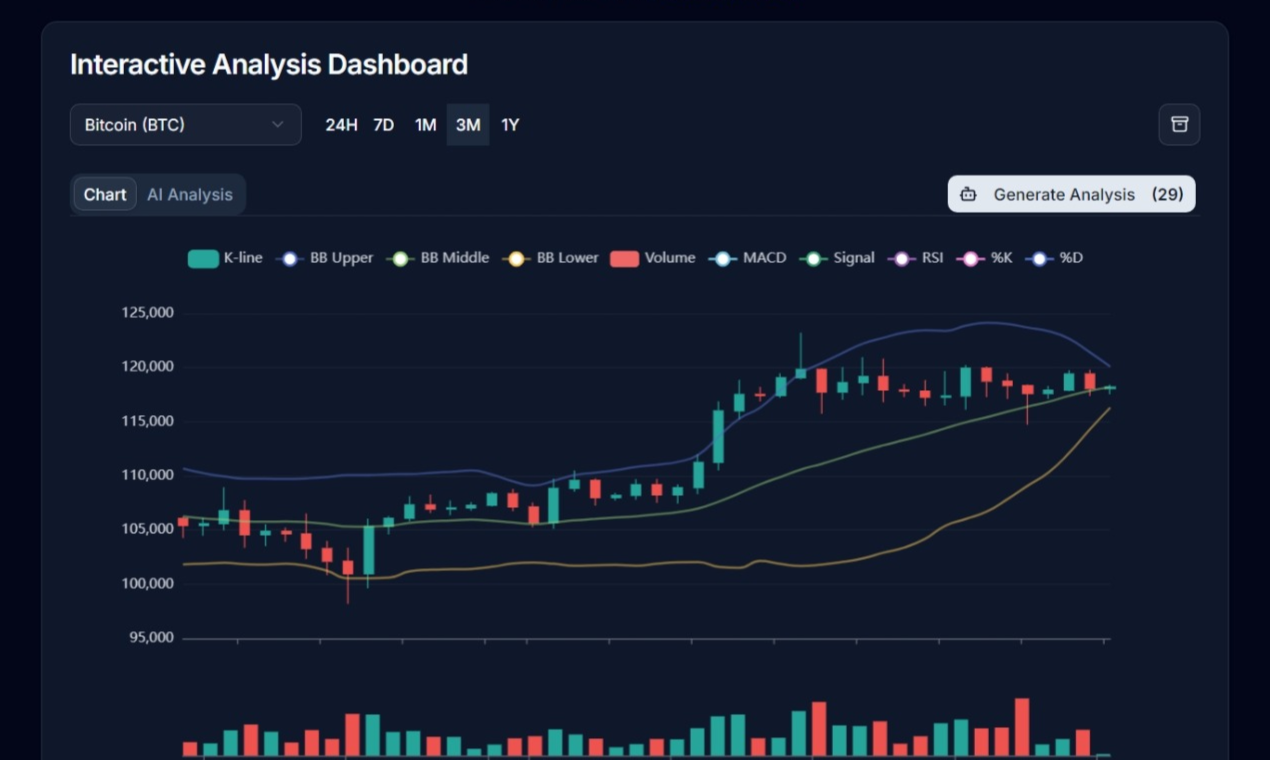
Task: Toggle the Signal legend series
Action: click(x=837, y=258)
